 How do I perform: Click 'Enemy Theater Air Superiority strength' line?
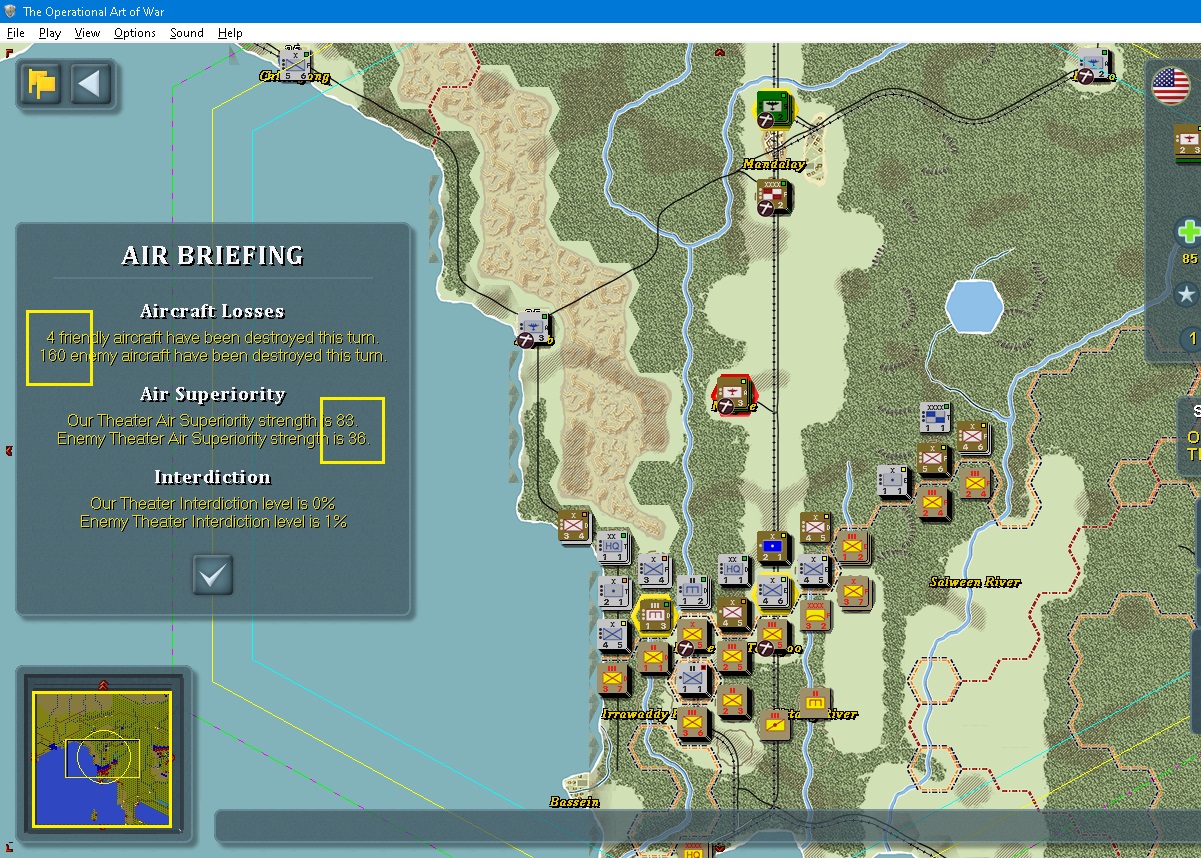[213, 438]
